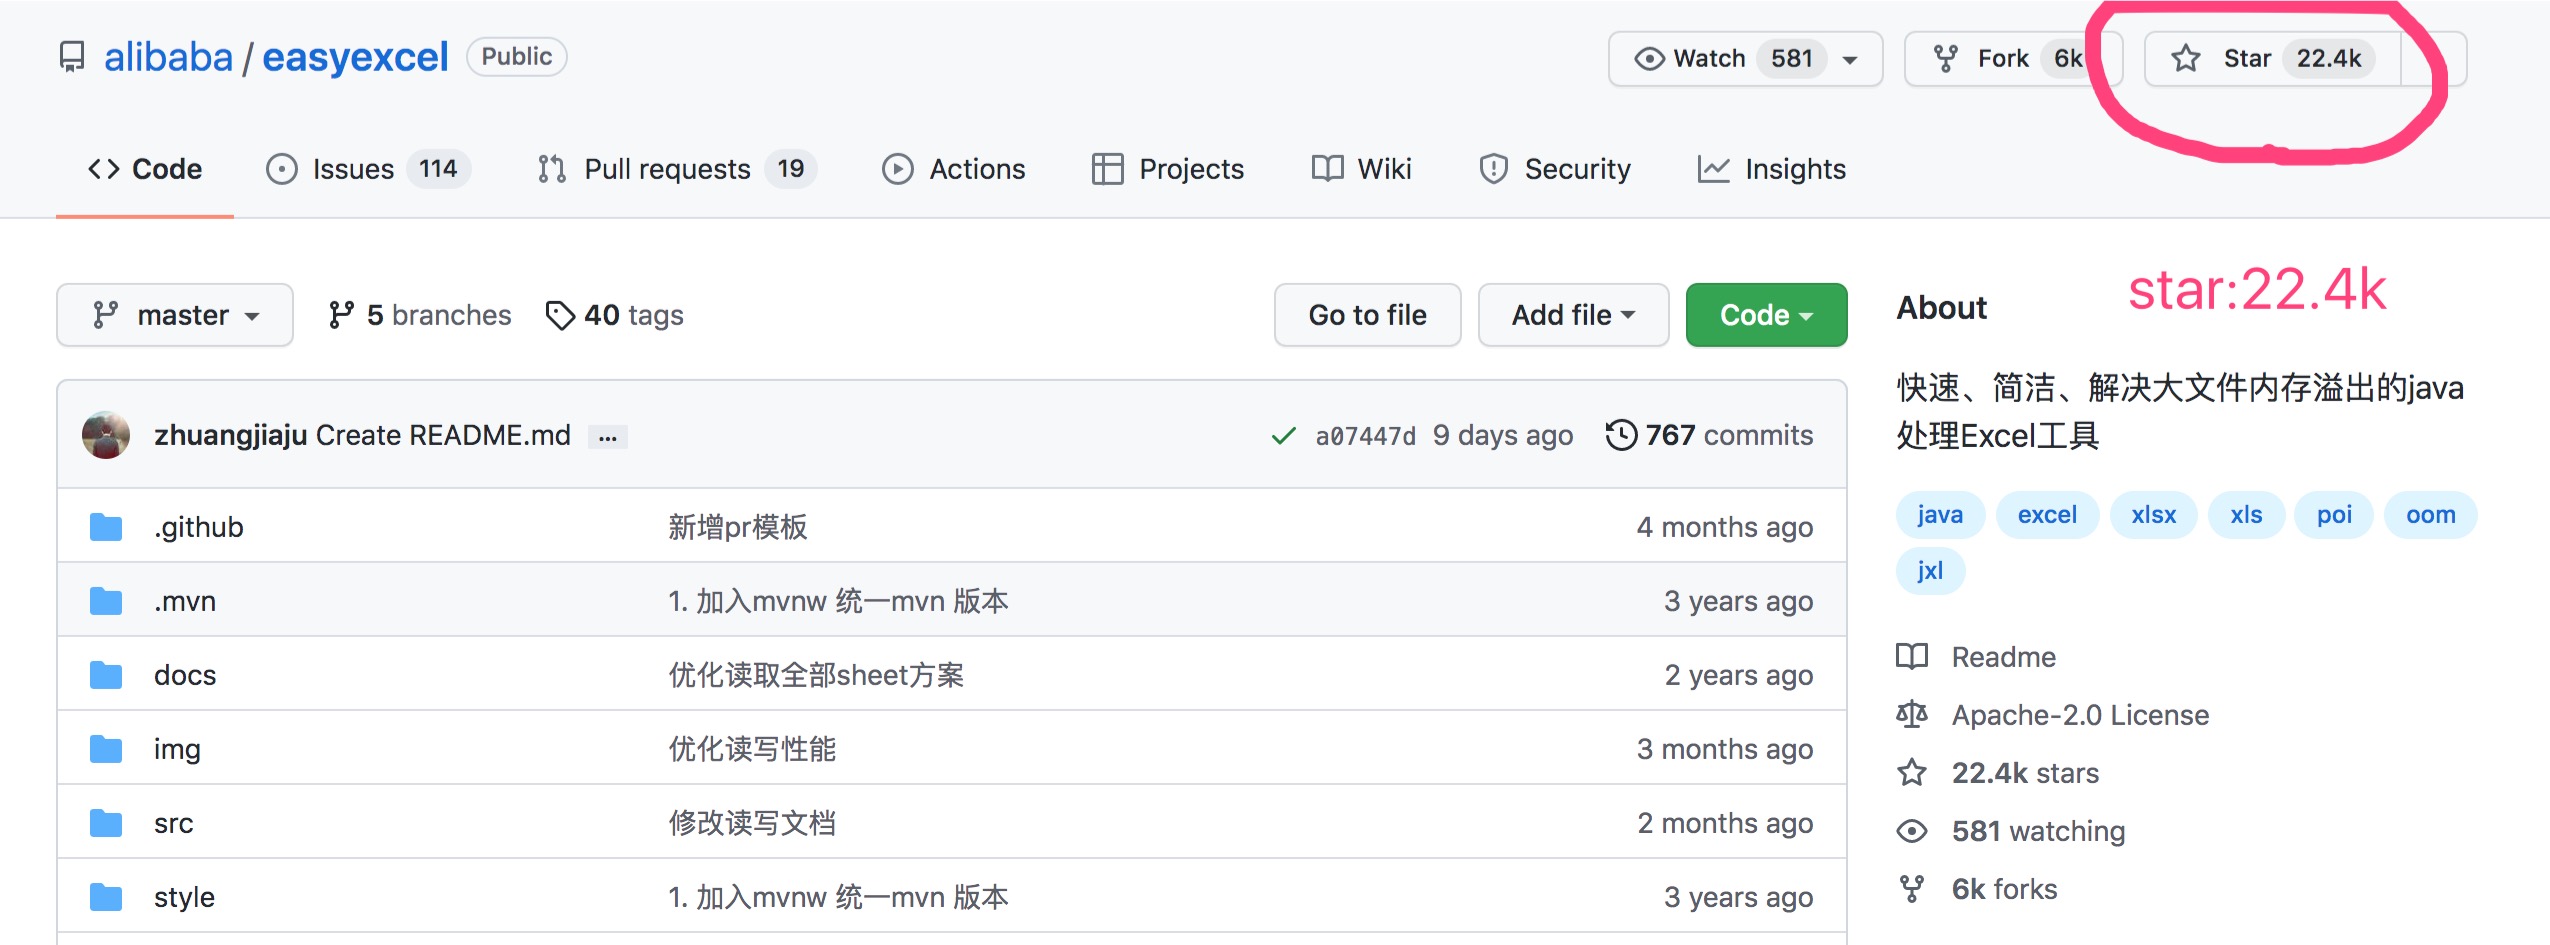
Task: Open the Actions tab
Action: point(953,169)
